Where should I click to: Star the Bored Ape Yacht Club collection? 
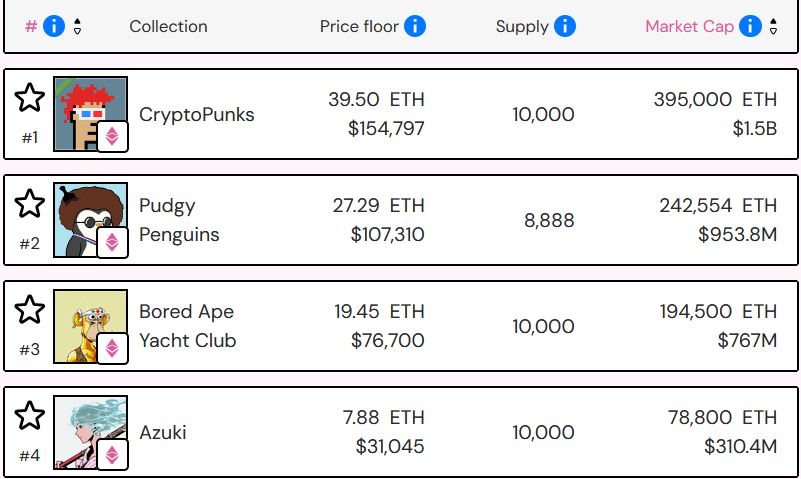[30, 309]
